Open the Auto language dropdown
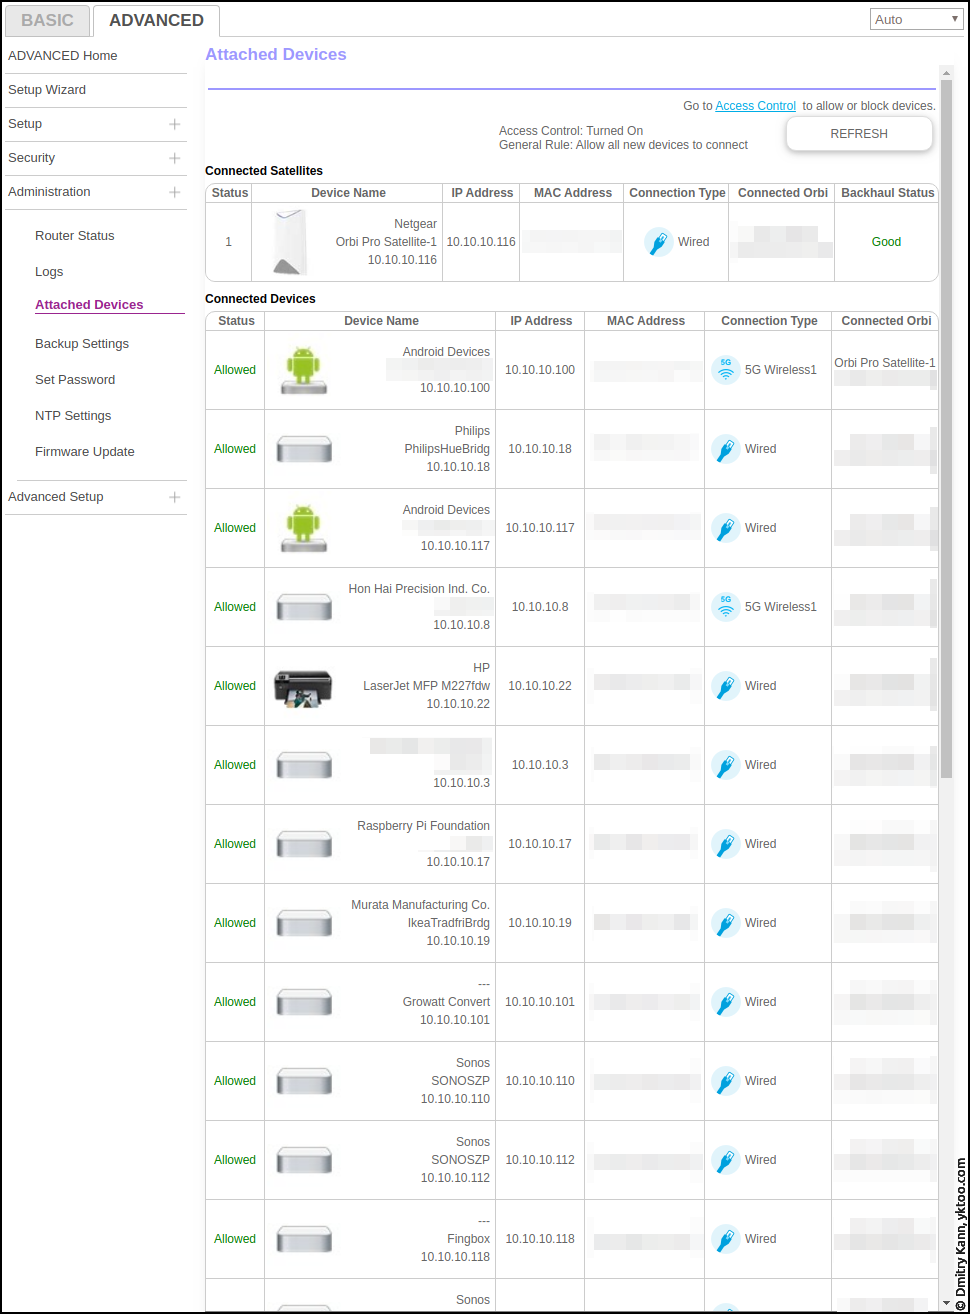Viewport: 970px width, 1314px height. click(x=916, y=20)
